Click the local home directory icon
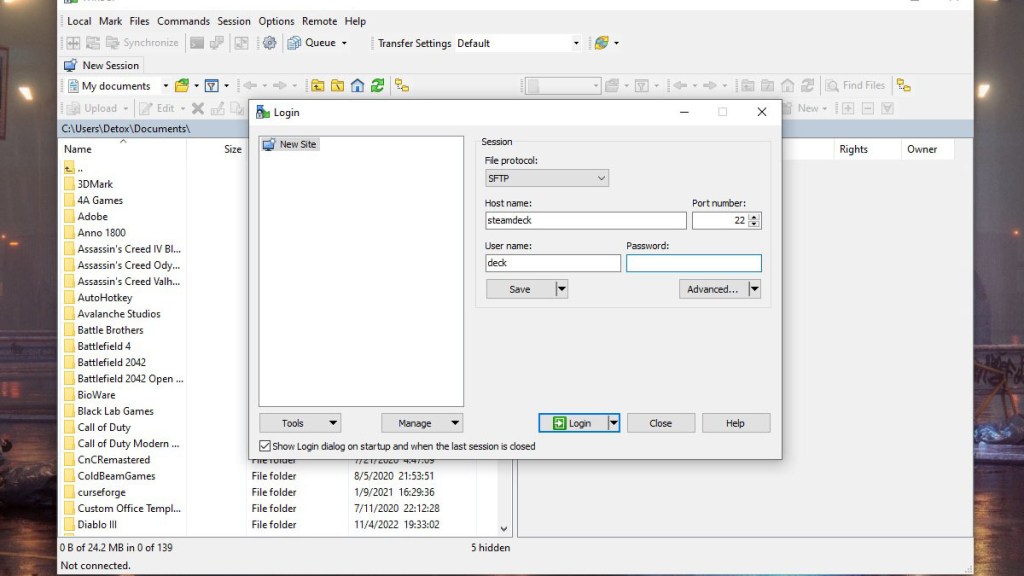The height and width of the screenshot is (576, 1024). tap(357, 86)
